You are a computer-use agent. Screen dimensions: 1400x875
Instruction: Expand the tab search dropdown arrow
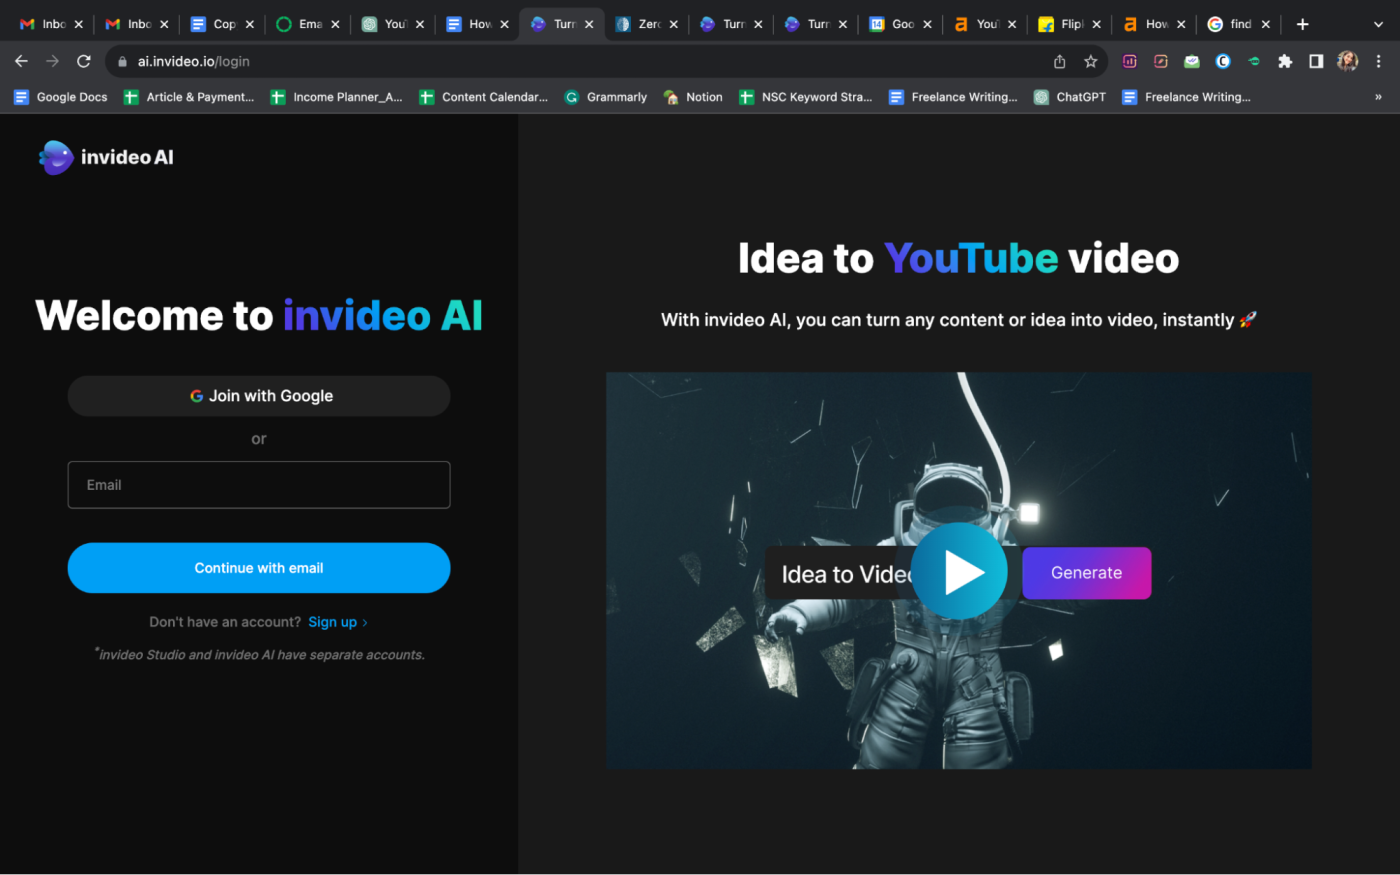pos(1378,24)
